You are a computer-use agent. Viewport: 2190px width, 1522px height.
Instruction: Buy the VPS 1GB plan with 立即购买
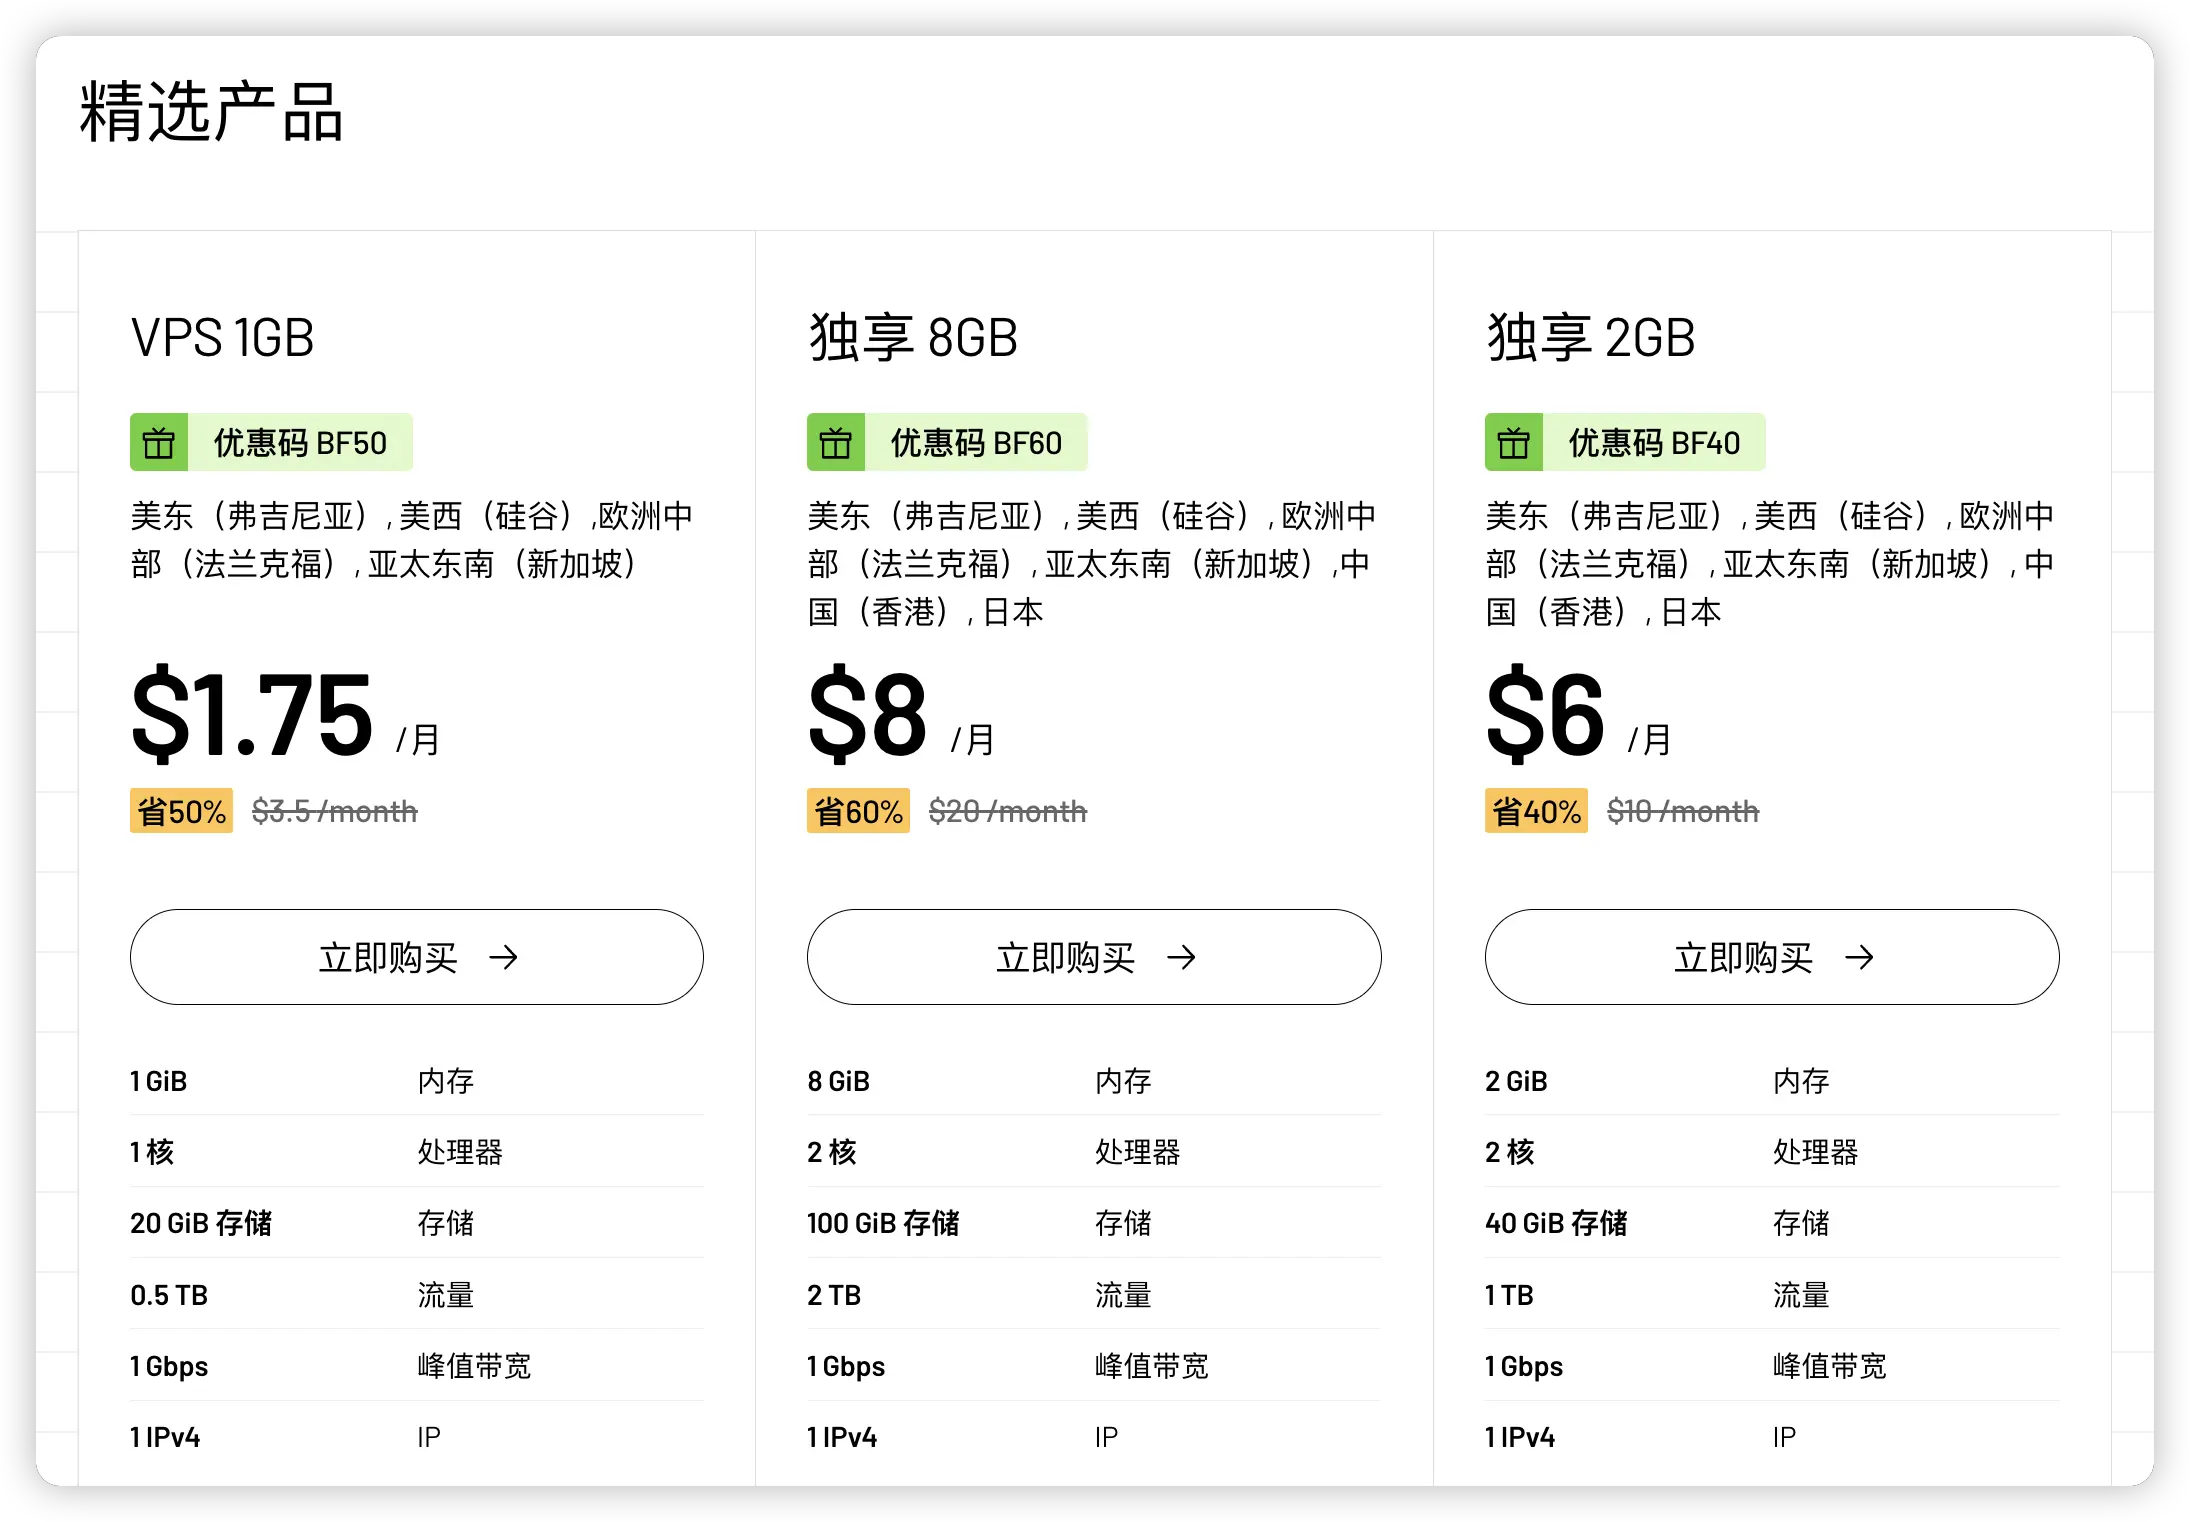[x=417, y=957]
